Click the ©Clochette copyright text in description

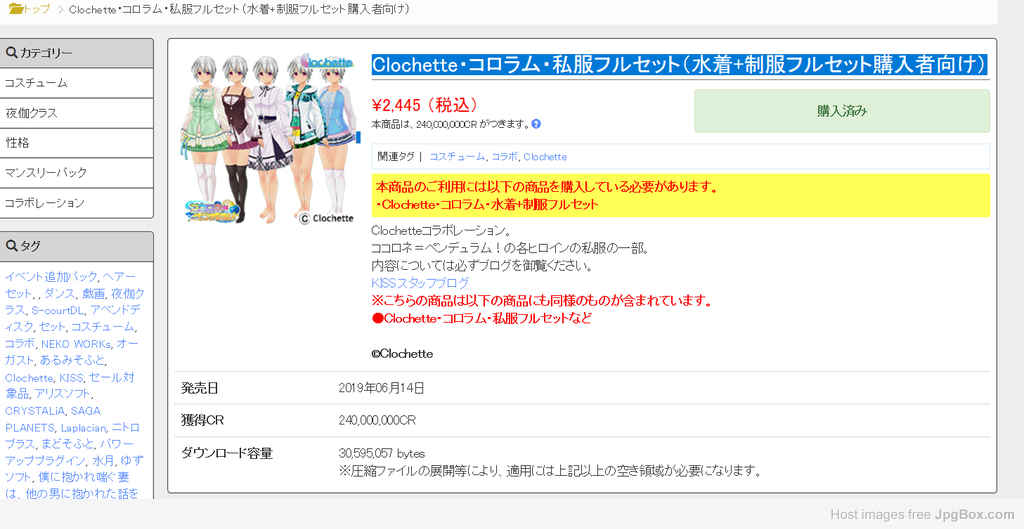402,354
